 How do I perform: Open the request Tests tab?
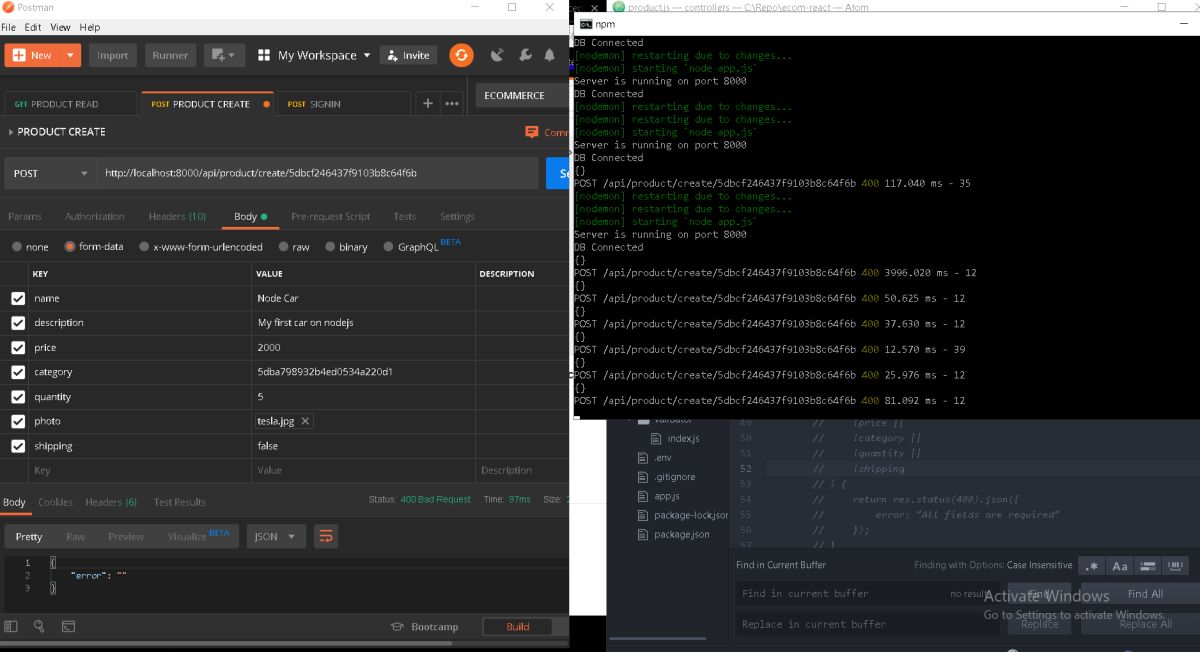tap(404, 216)
